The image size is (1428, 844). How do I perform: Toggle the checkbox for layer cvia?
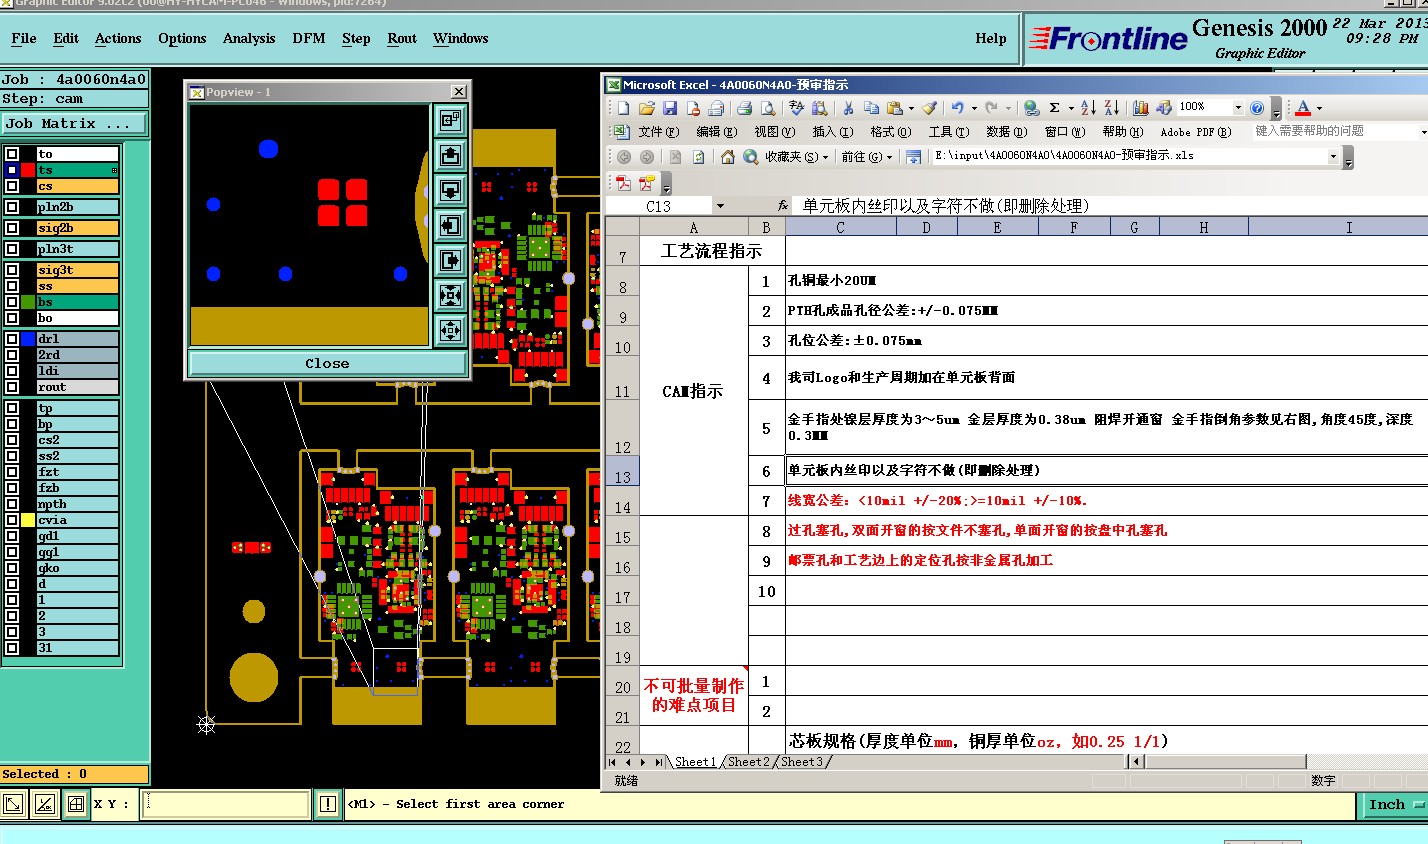click(12, 520)
